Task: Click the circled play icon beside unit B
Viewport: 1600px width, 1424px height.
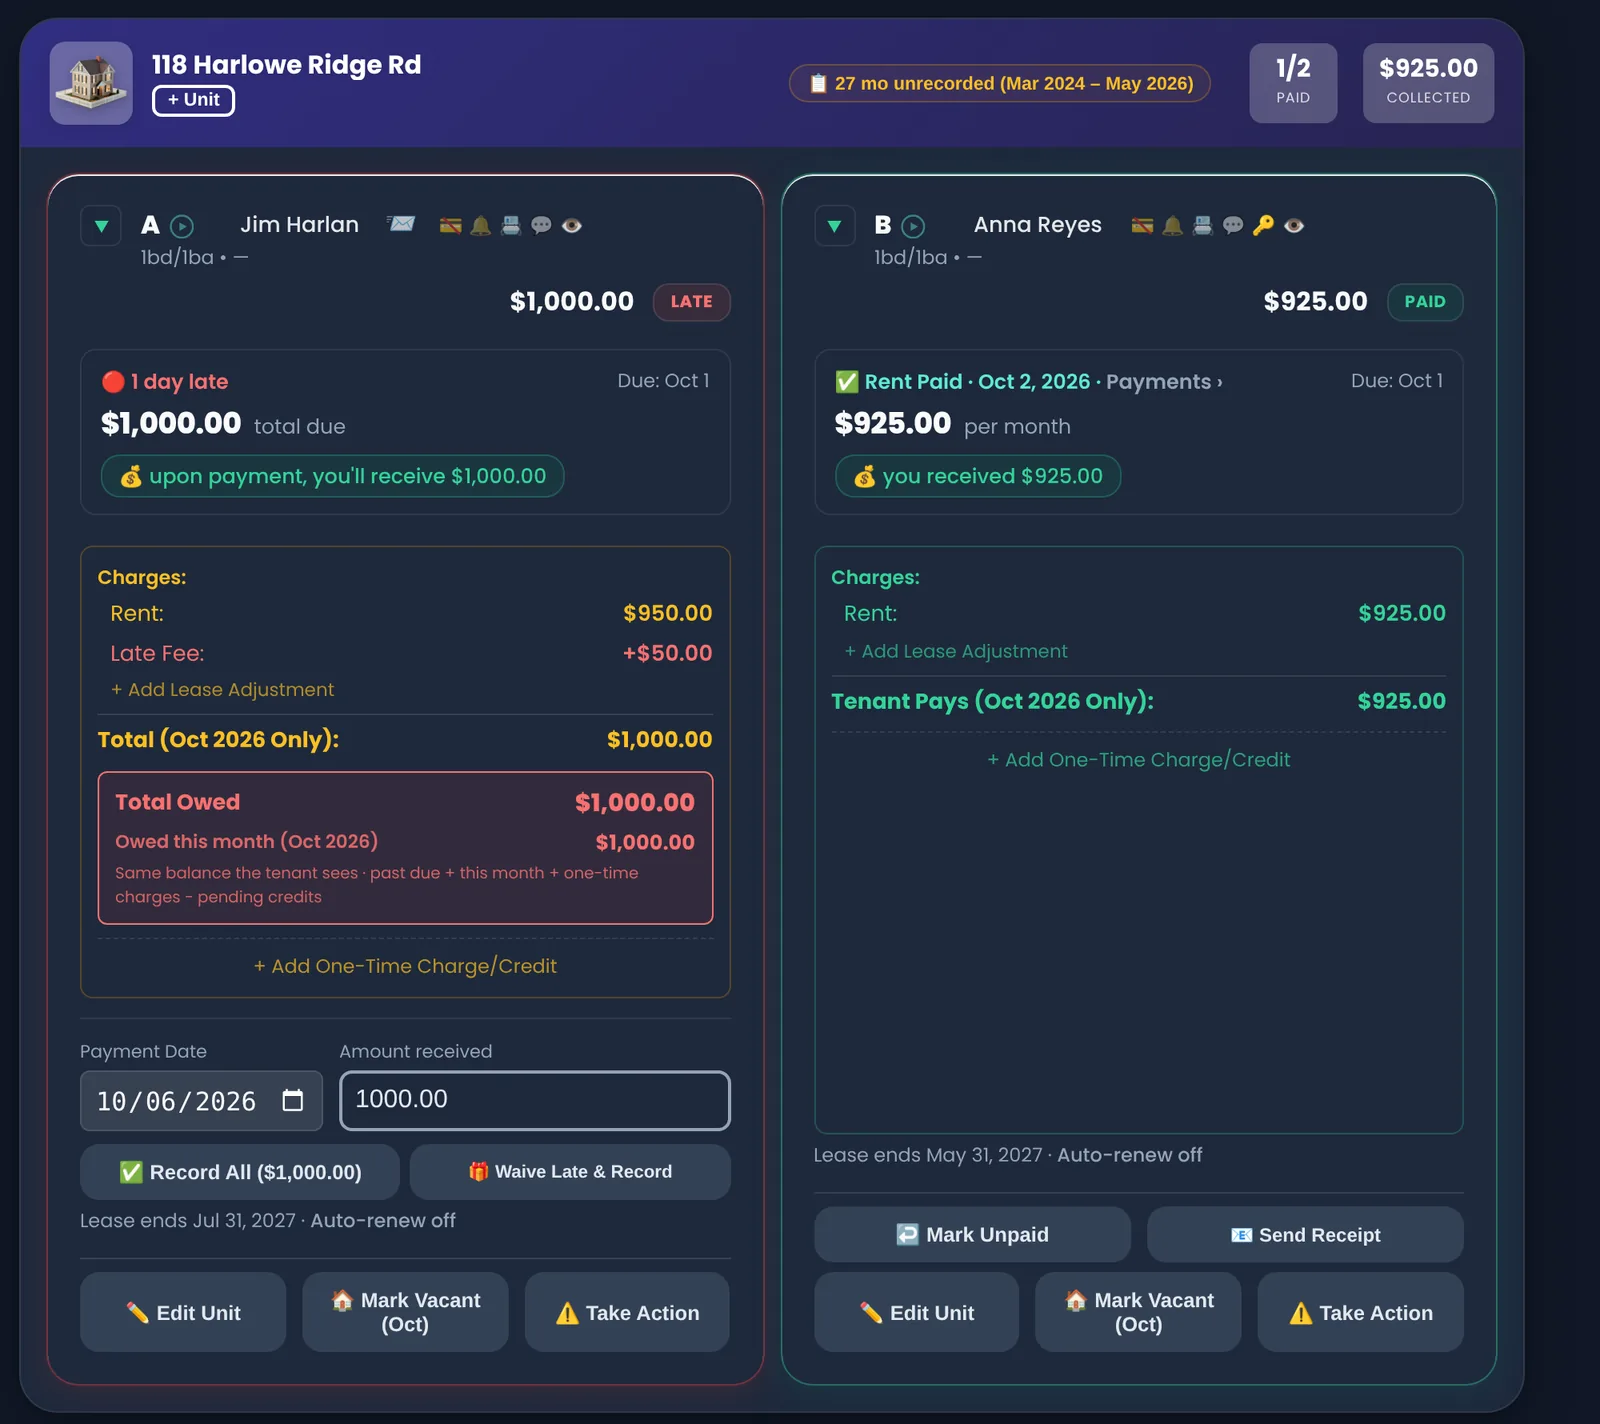Action: [x=914, y=227]
